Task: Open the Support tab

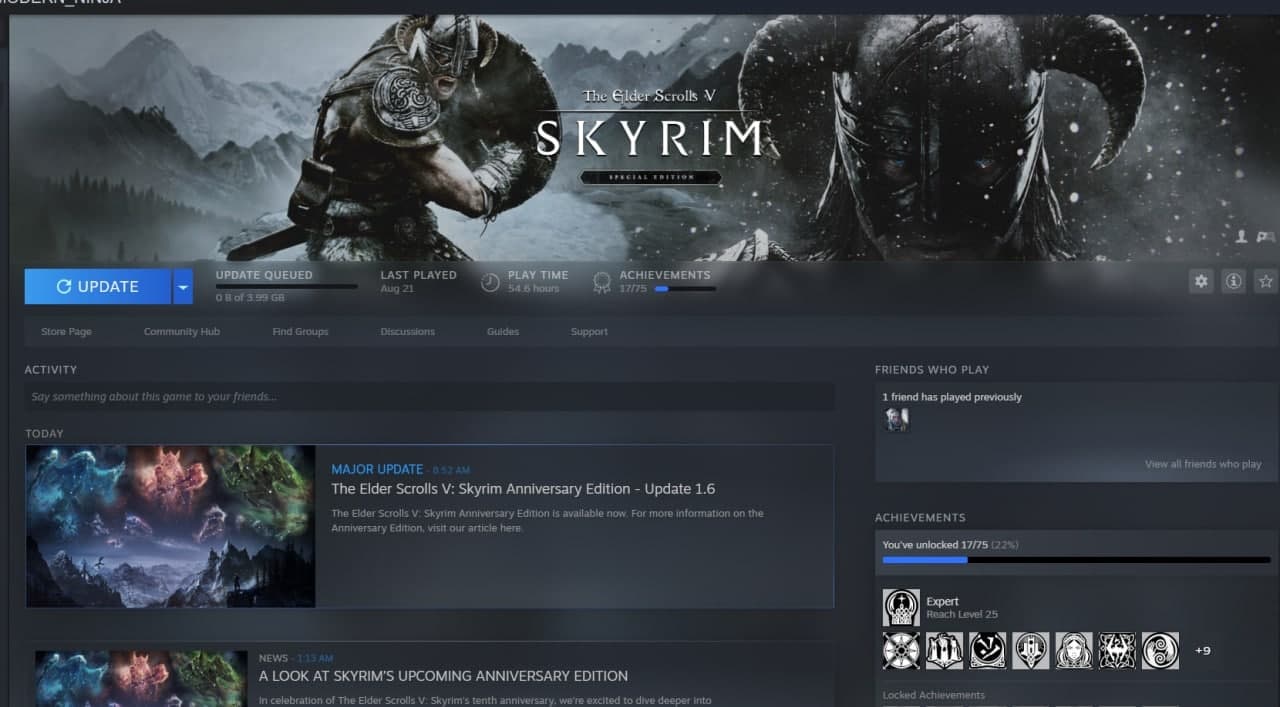Action: pos(589,331)
